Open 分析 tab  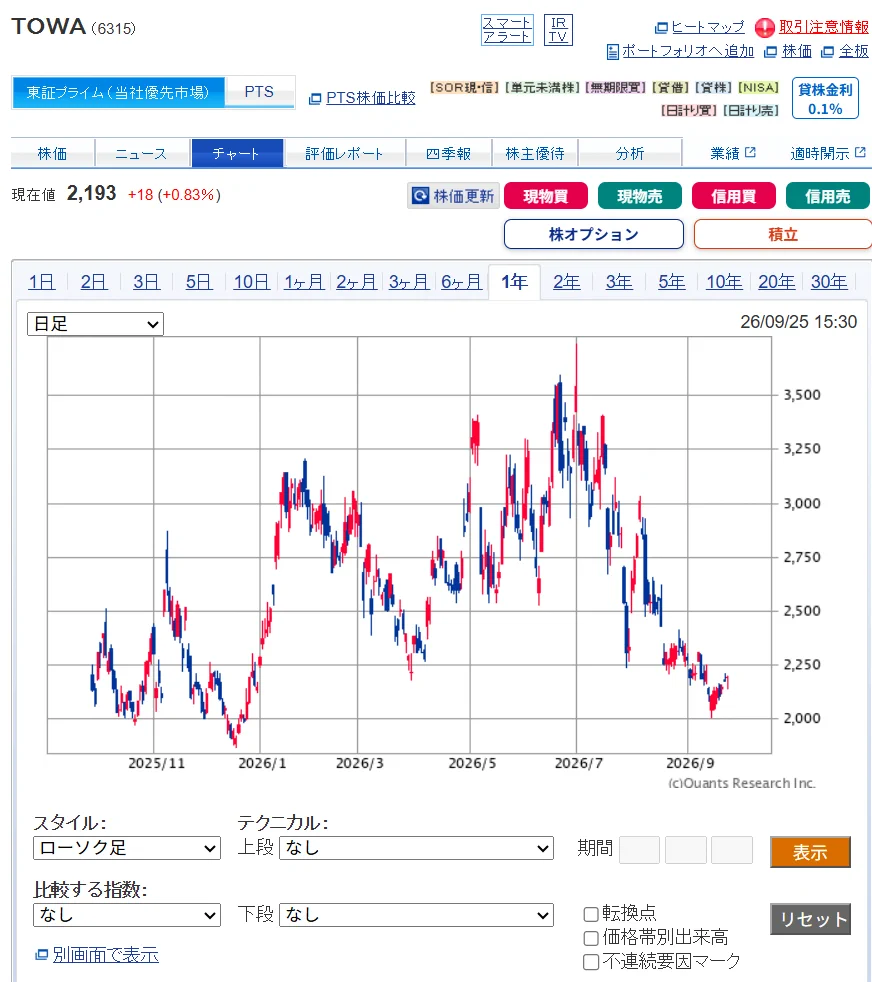630,153
